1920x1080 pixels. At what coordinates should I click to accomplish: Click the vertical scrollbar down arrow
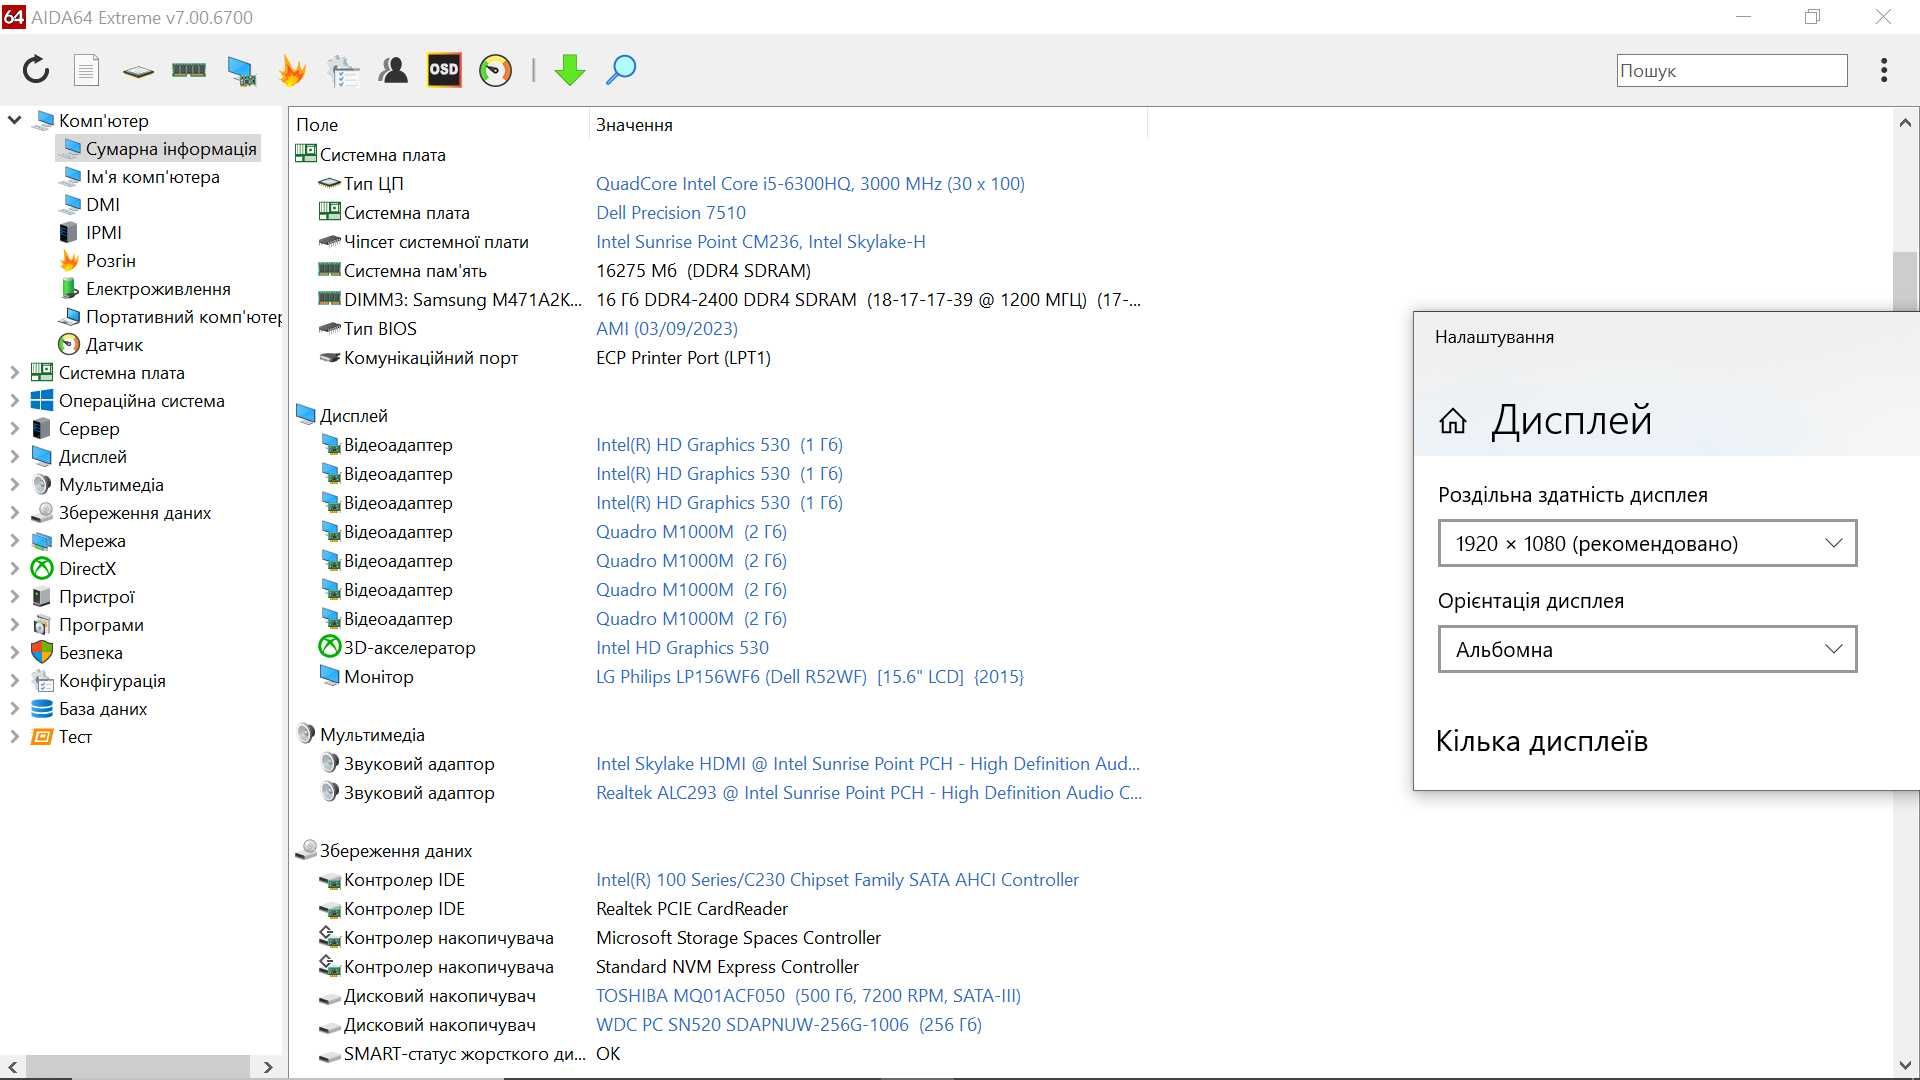[x=1905, y=1065]
